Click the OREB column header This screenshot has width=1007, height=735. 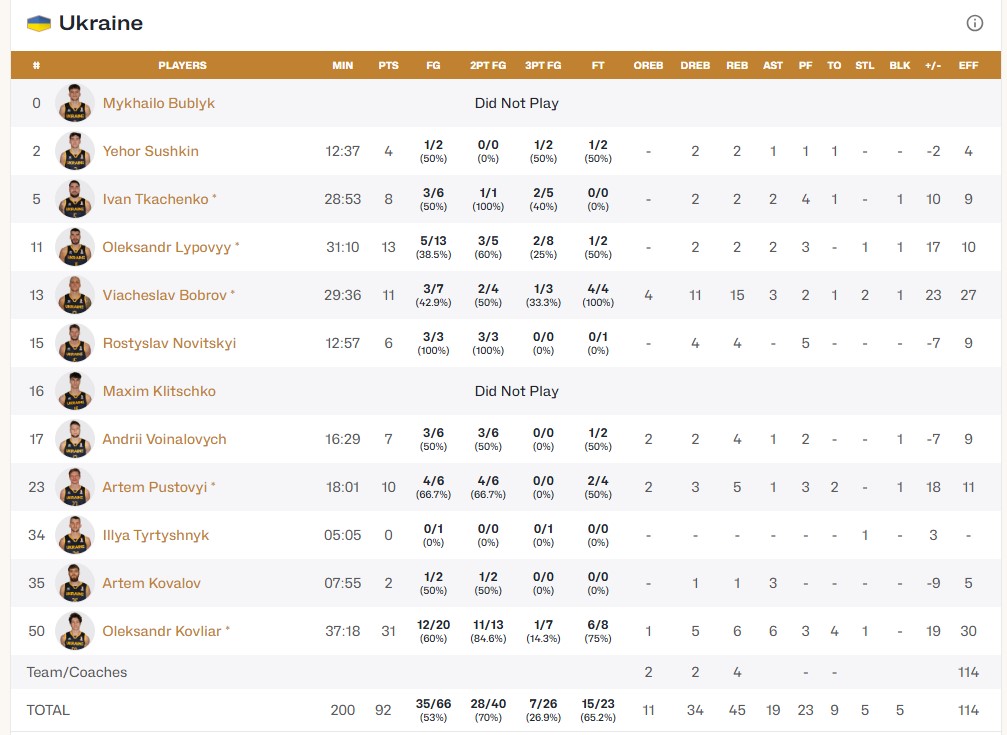pos(648,66)
